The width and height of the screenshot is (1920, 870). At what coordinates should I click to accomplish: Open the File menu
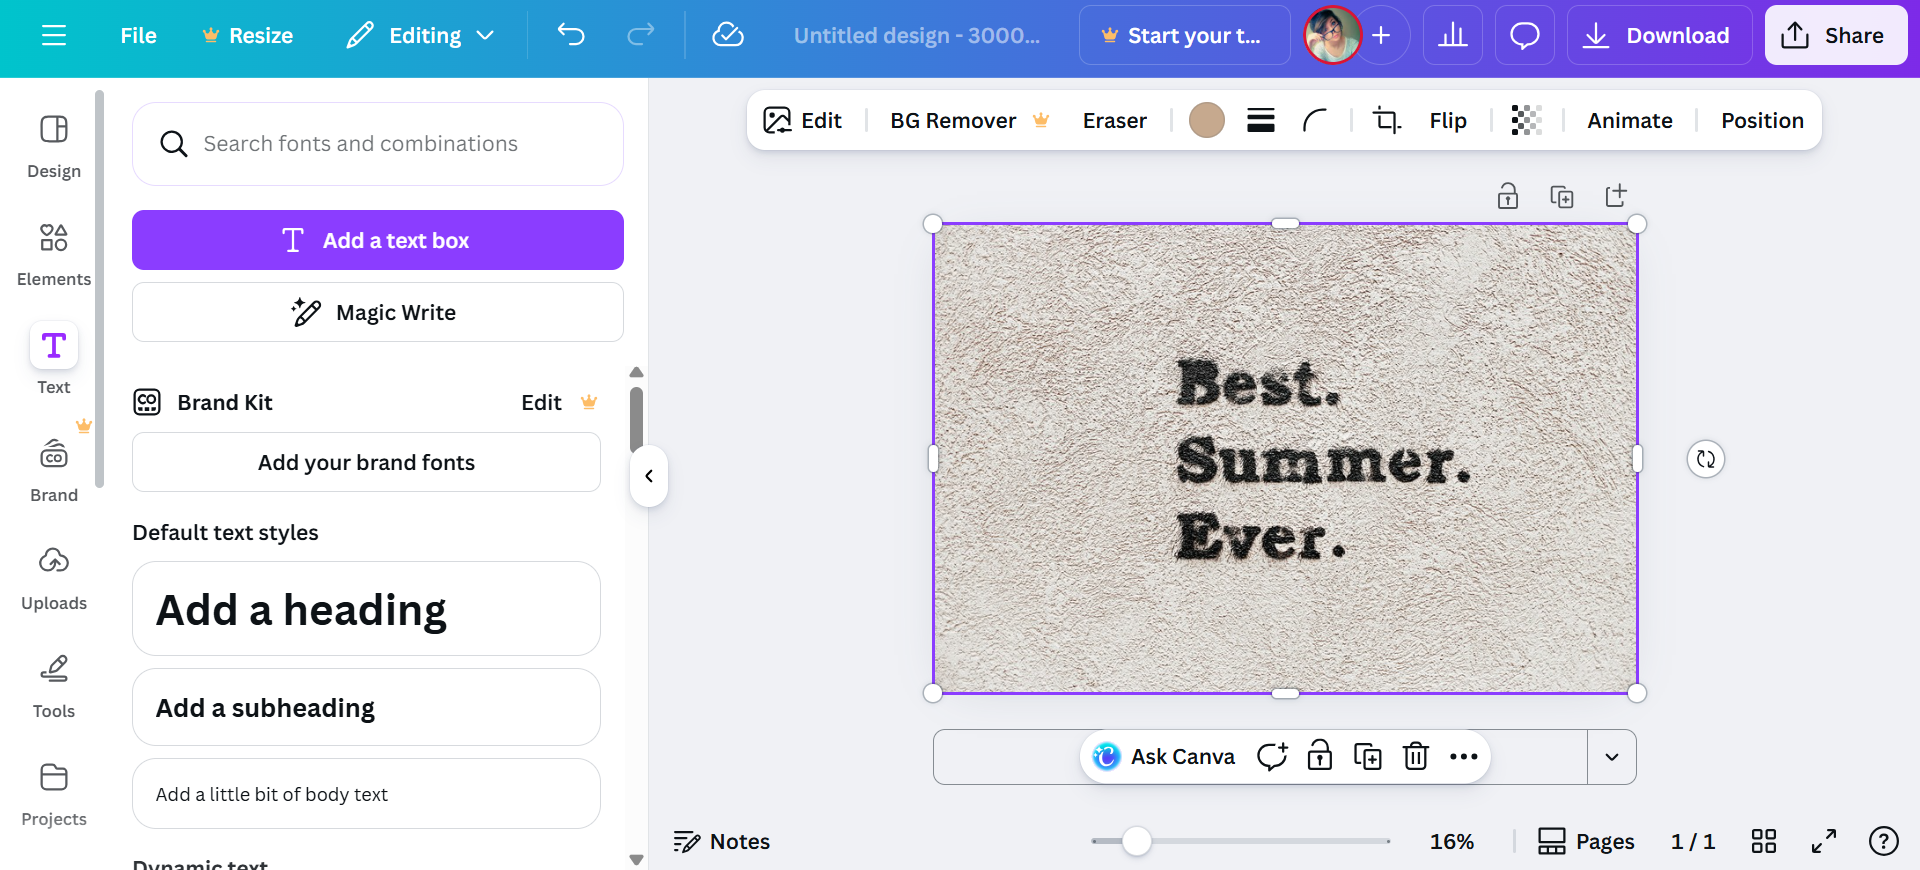[138, 36]
